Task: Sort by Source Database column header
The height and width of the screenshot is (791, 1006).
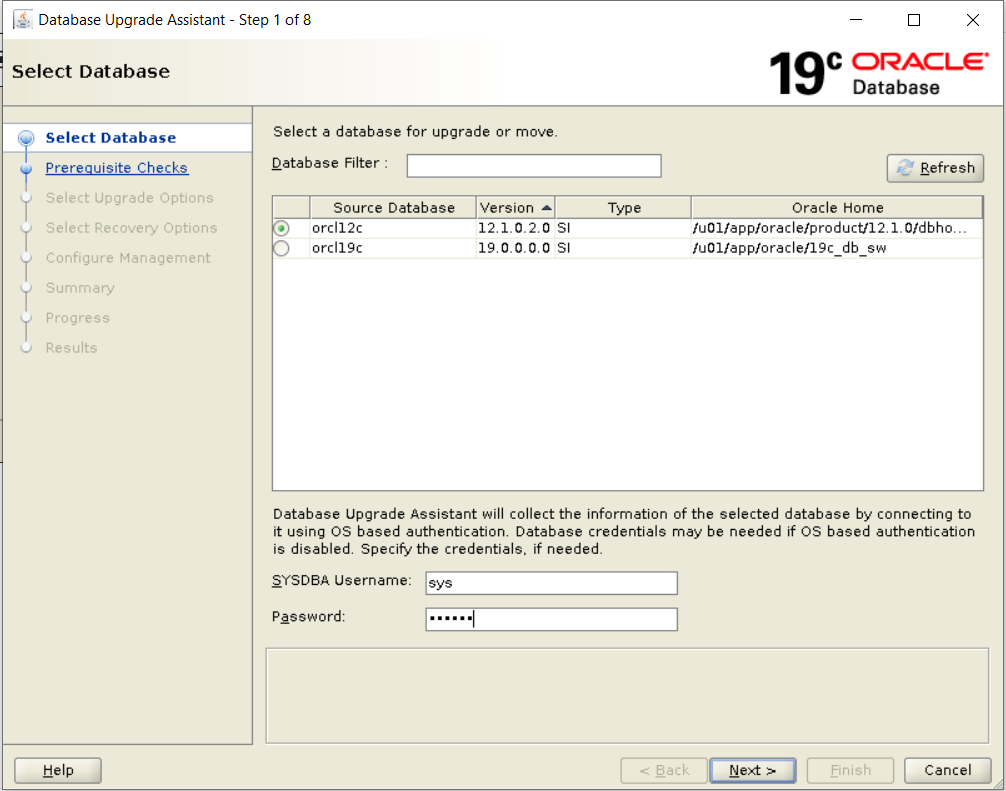Action: click(393, 208)
